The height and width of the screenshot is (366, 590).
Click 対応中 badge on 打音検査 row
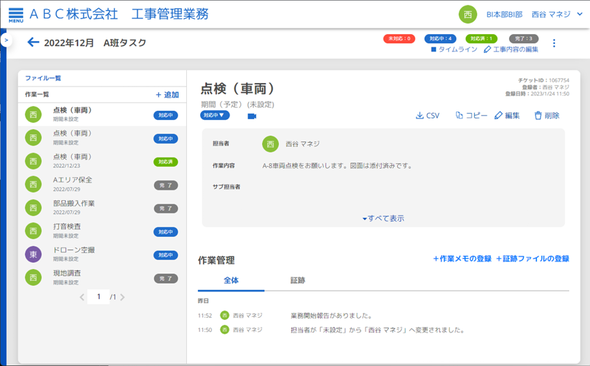(x=166, y=232)
